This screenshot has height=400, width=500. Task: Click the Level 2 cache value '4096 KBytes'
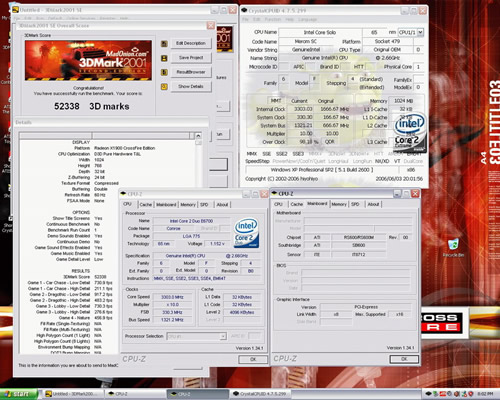[242, 312]
